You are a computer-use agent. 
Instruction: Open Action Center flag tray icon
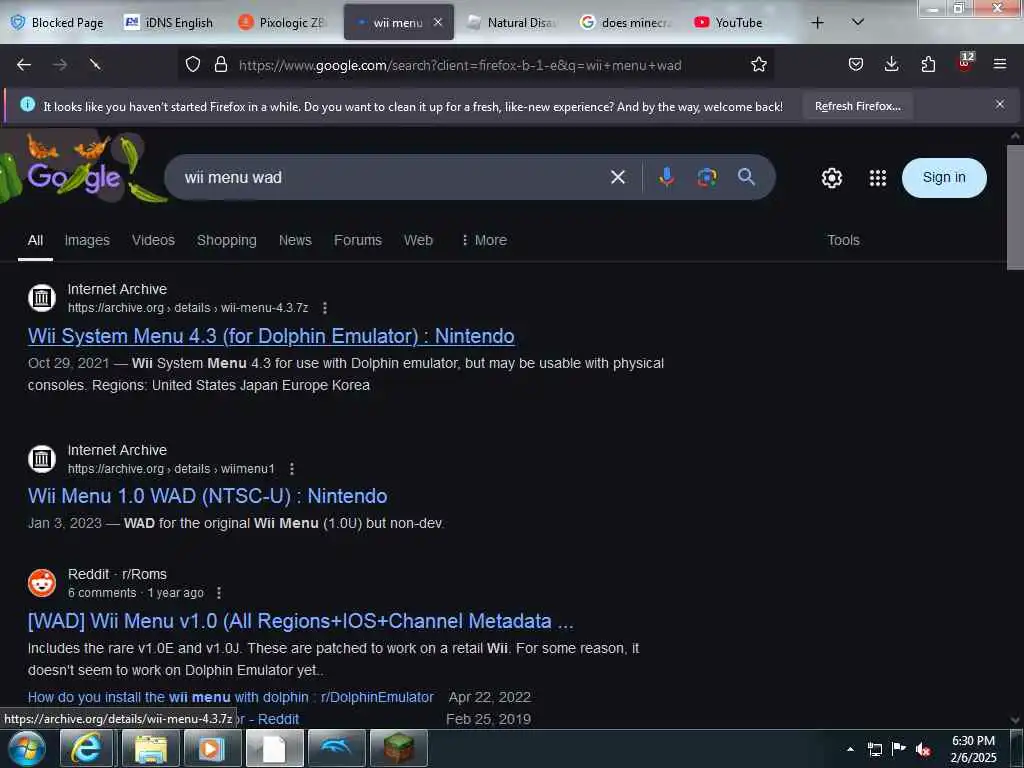(x=899, y=749)
